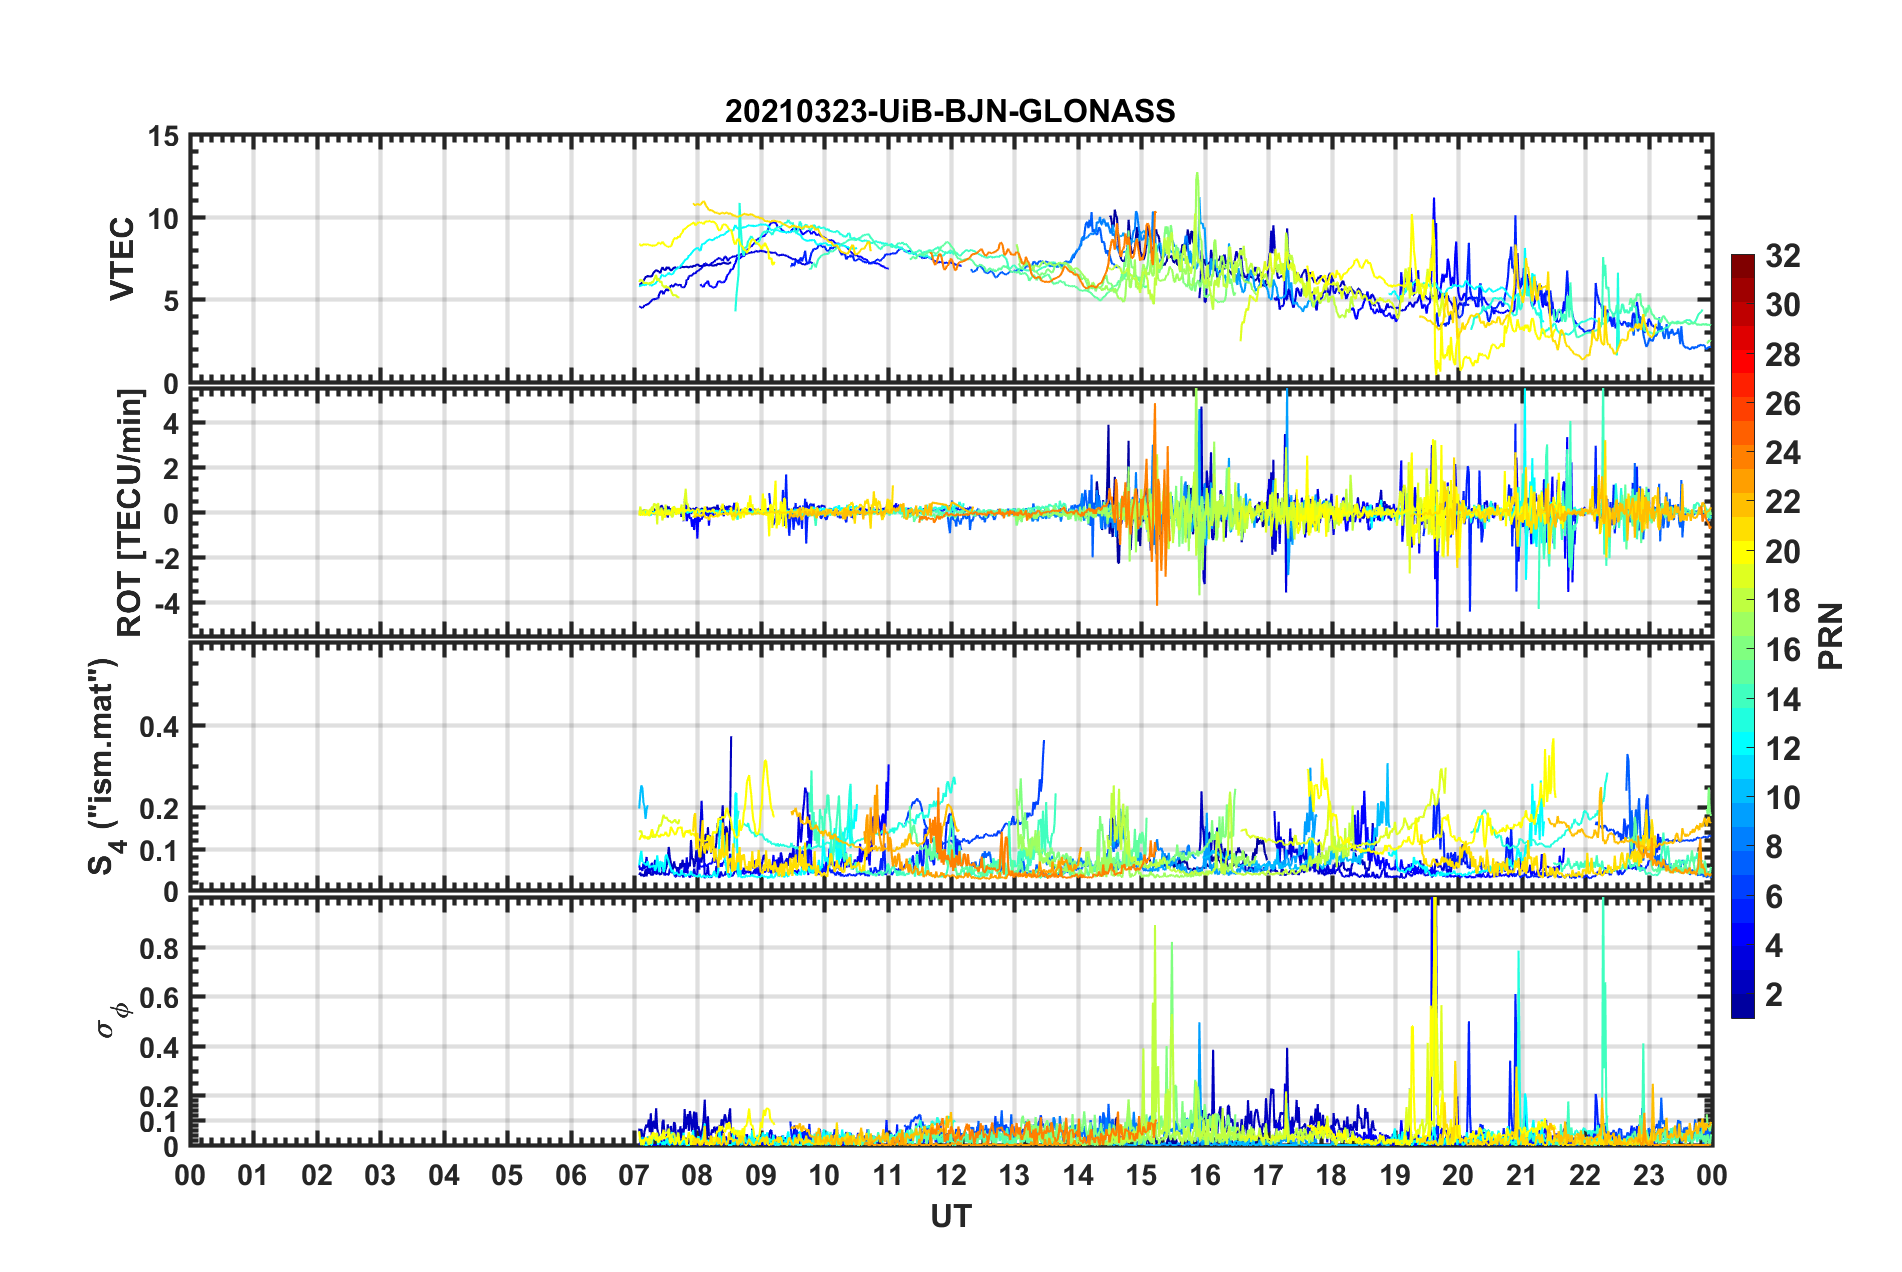Click the PRN colorbar label
Screen dimensions: 1902x1272
(1831, 636)
